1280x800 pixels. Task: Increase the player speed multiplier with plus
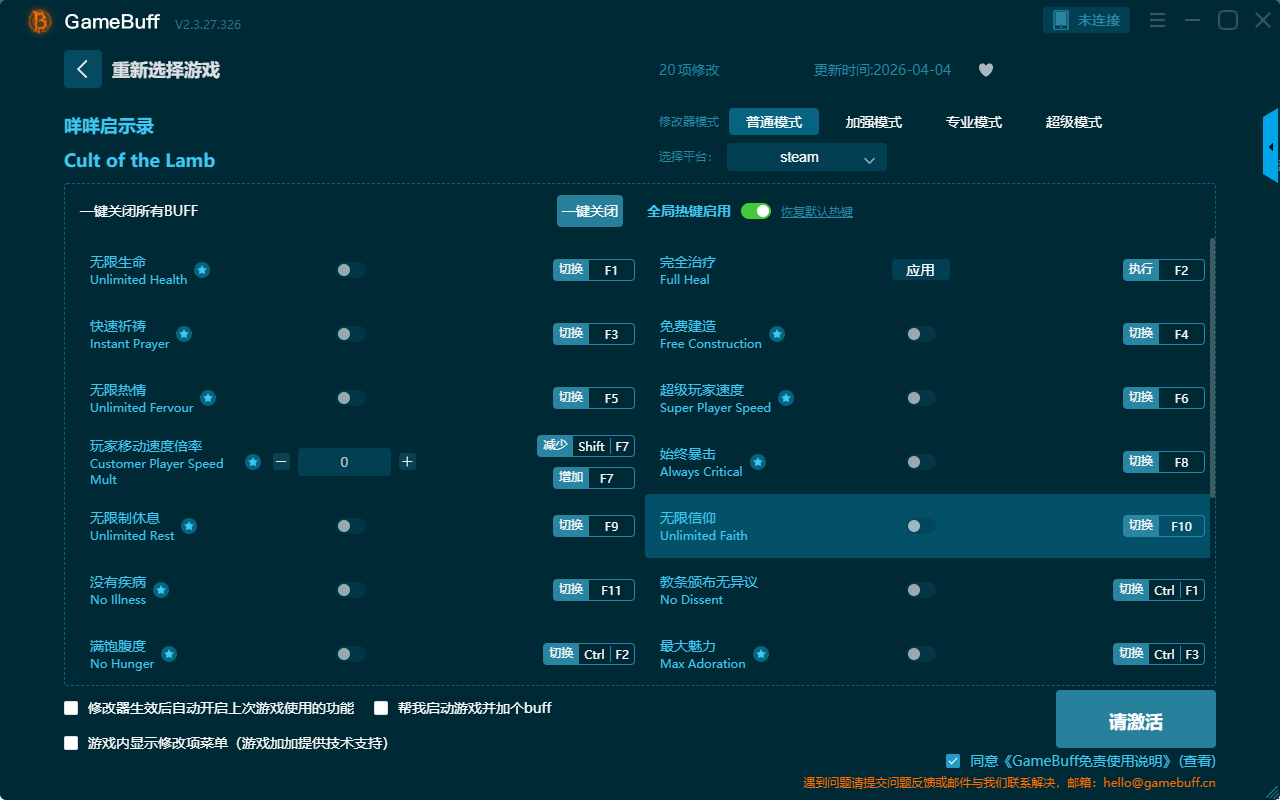pos(407,462)
